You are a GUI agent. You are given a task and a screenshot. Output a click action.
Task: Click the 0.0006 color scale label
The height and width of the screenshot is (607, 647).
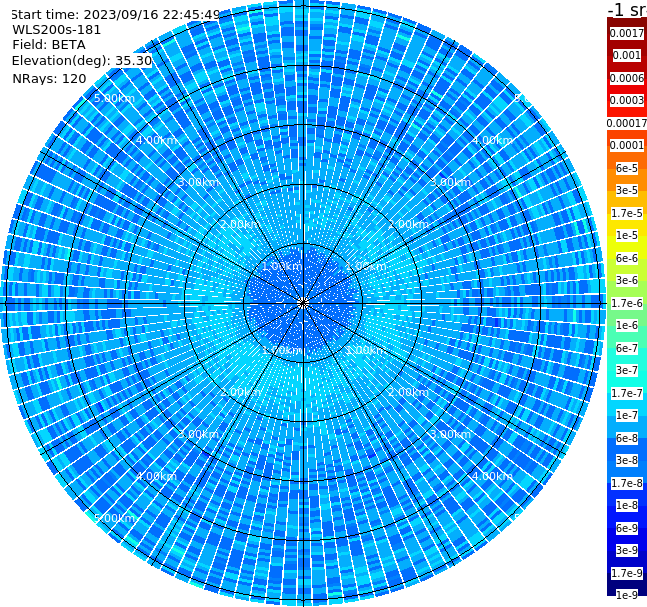tap(627, 78)
